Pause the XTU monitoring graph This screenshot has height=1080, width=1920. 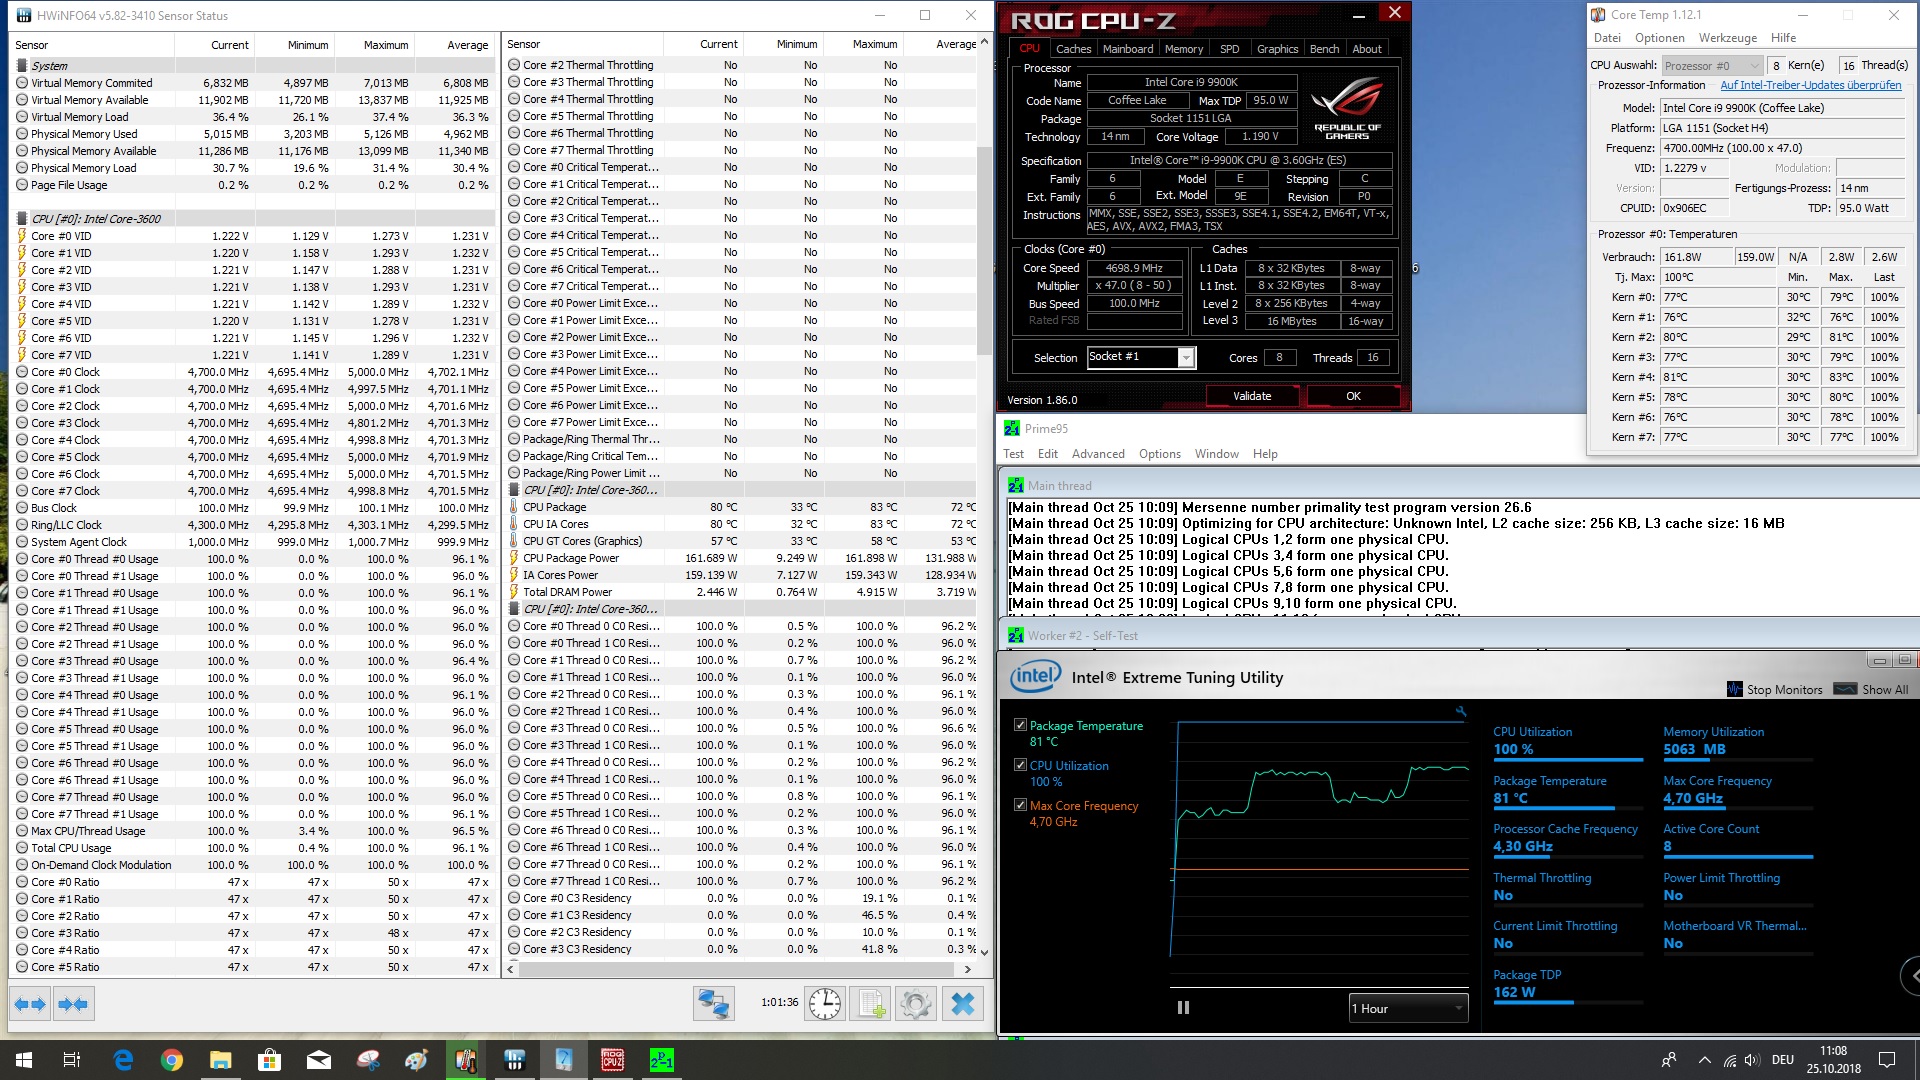[1183, 1008]
